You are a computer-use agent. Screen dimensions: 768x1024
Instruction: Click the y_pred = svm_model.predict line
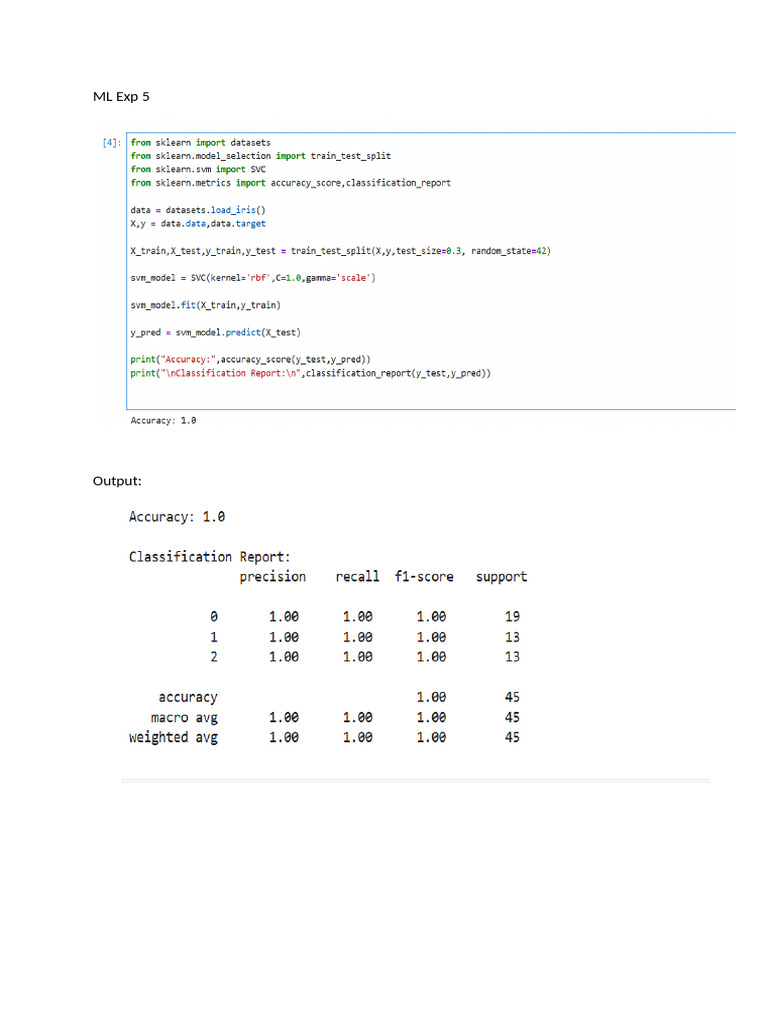(x=216, y=332)
